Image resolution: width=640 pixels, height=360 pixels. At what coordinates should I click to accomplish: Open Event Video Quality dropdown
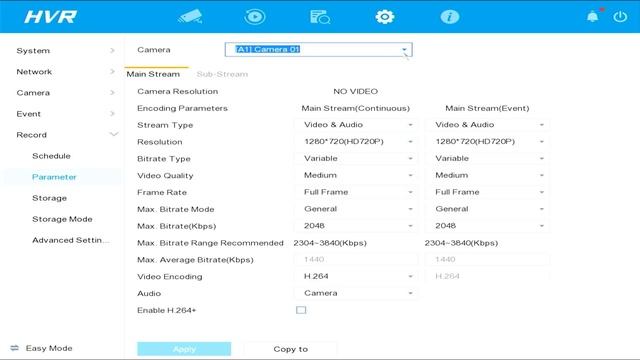(x=487, y=175)
